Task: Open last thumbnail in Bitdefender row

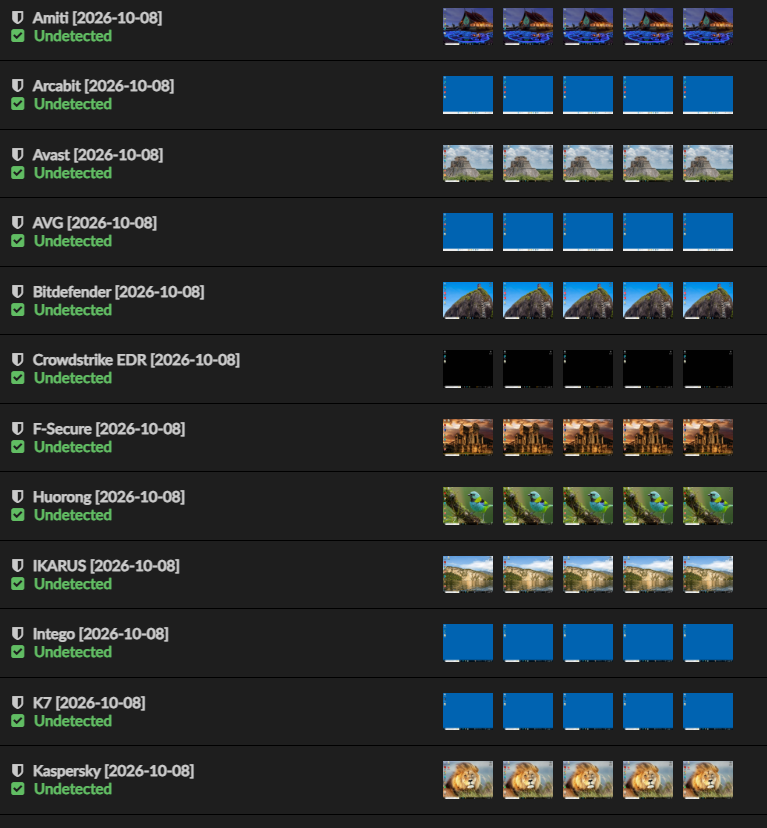Action: click(x=708, y=300)
